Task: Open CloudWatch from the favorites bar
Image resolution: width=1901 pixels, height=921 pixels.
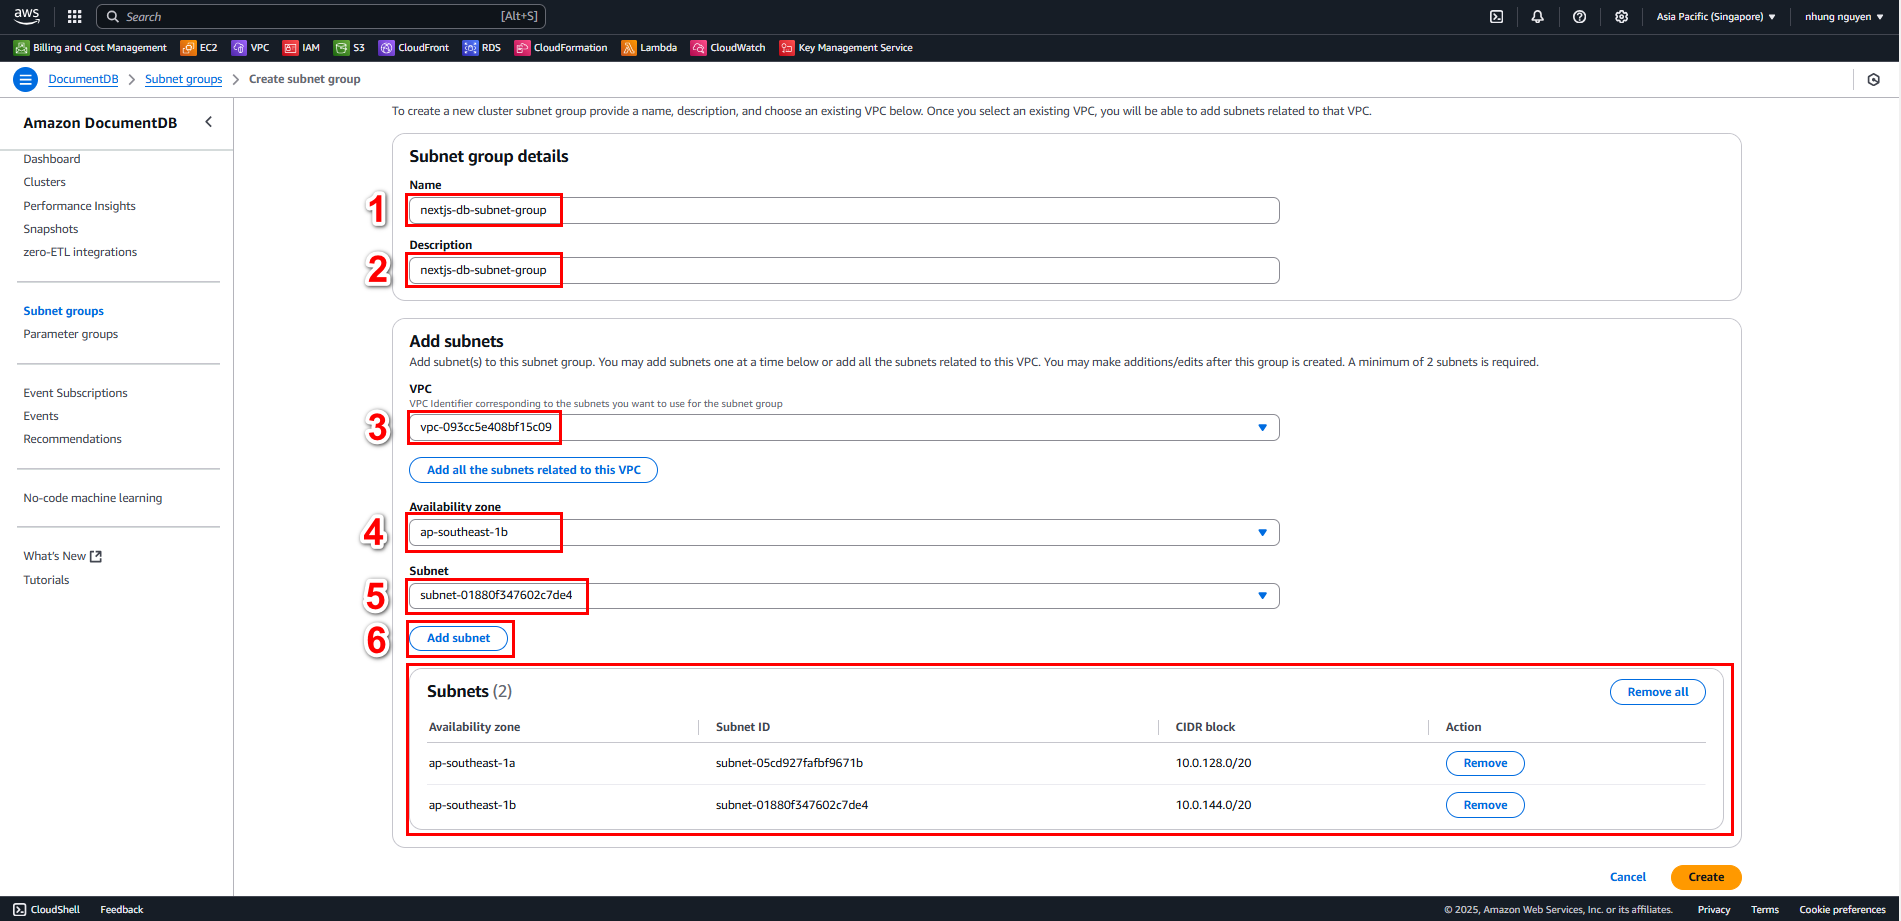Action: [x=728, y=48]
